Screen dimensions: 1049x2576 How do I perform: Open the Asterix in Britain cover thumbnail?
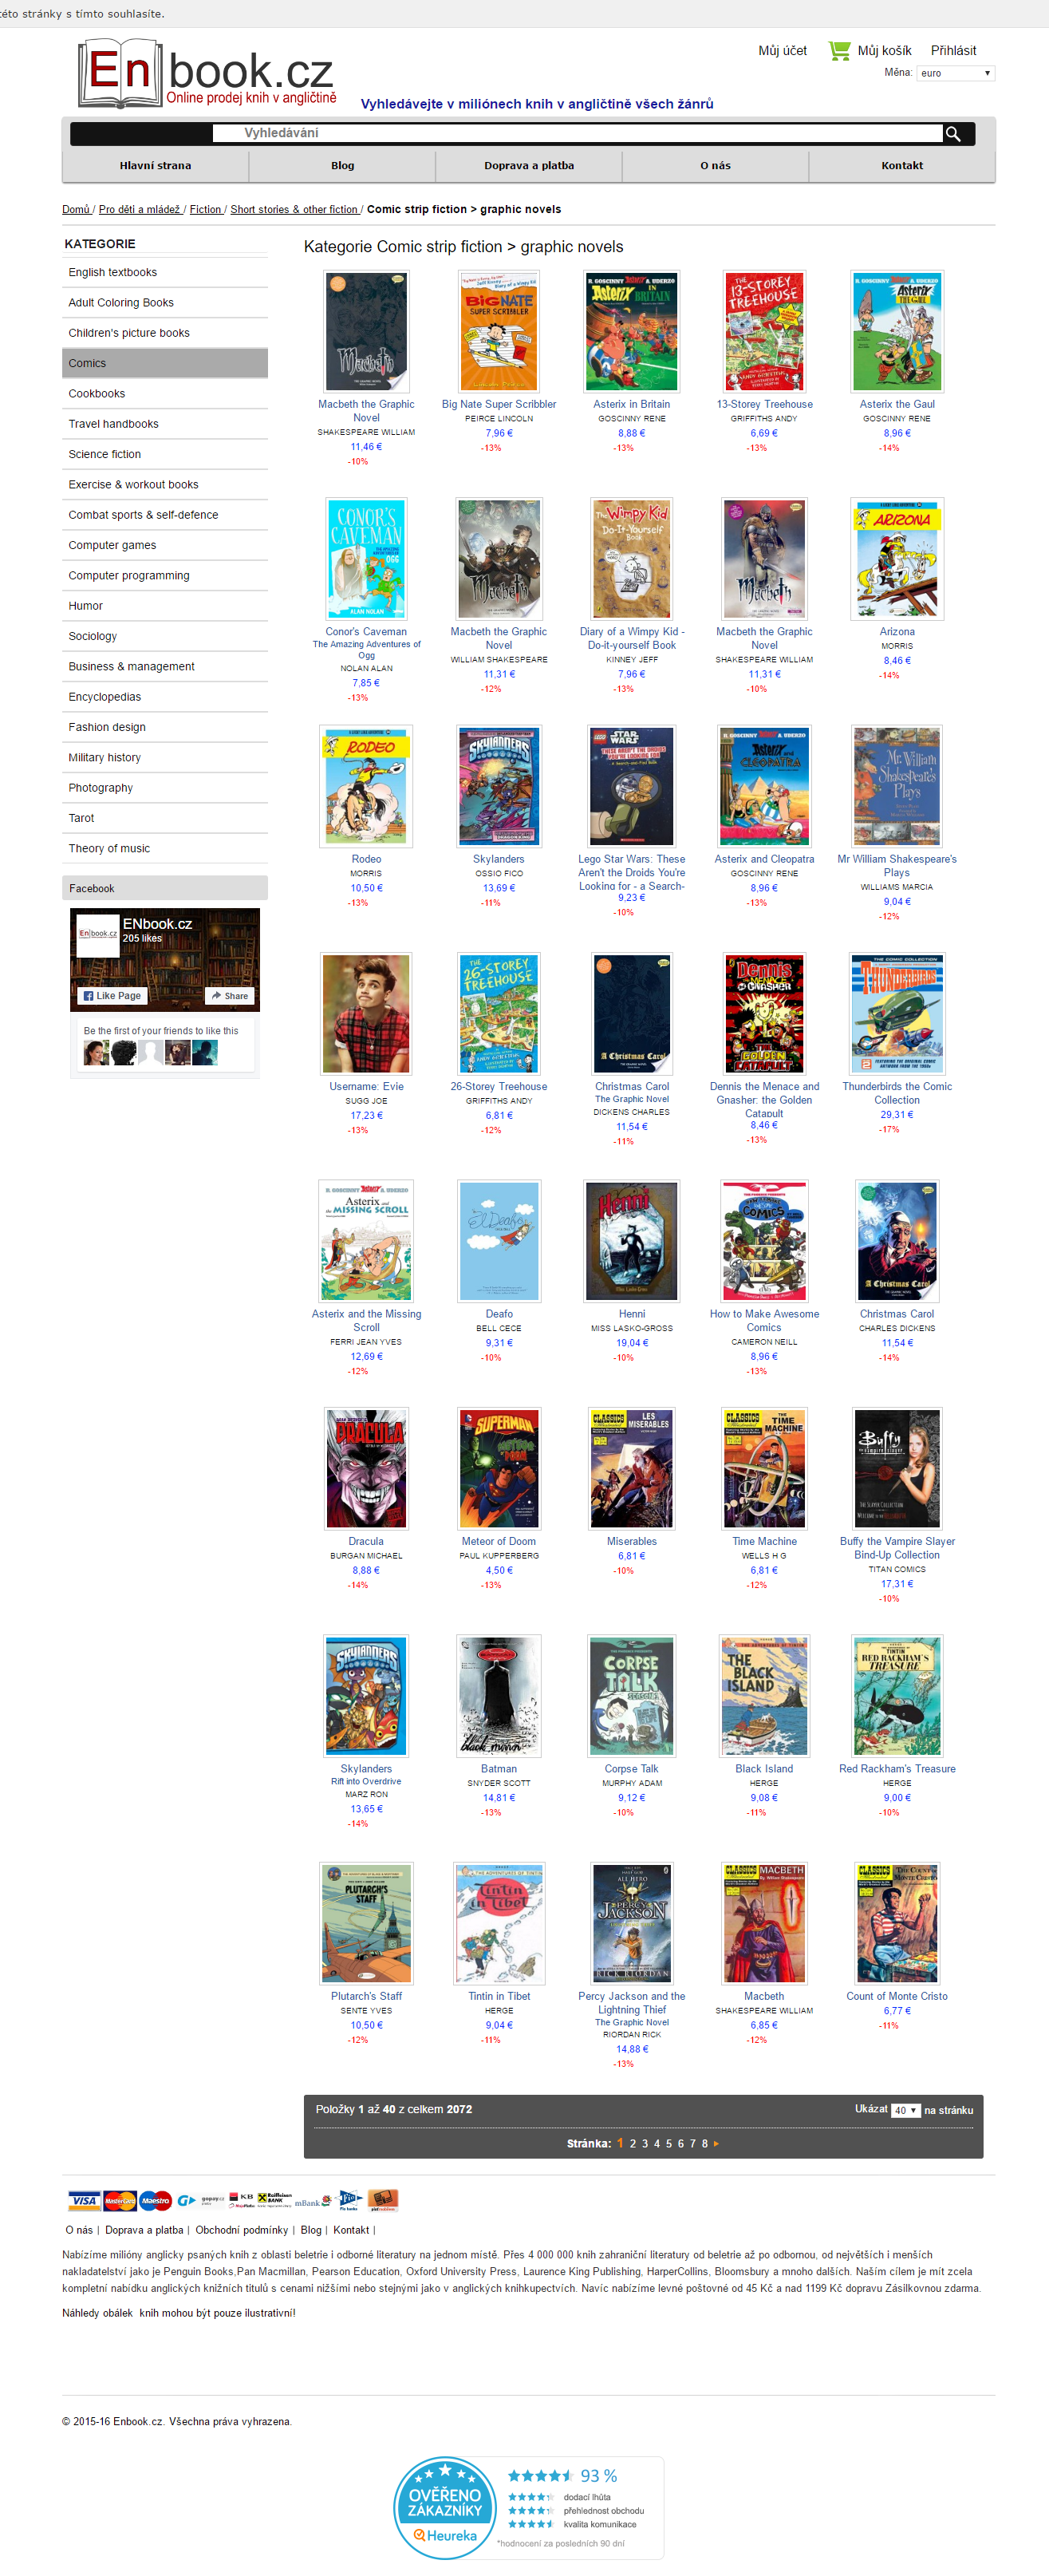[632, 331]
